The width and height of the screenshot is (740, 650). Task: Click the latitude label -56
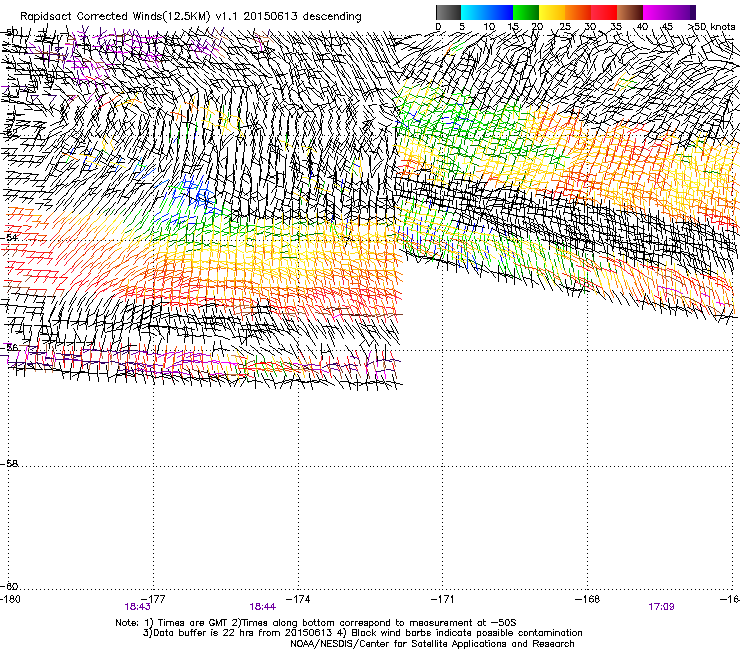click(x=9, y=347)
